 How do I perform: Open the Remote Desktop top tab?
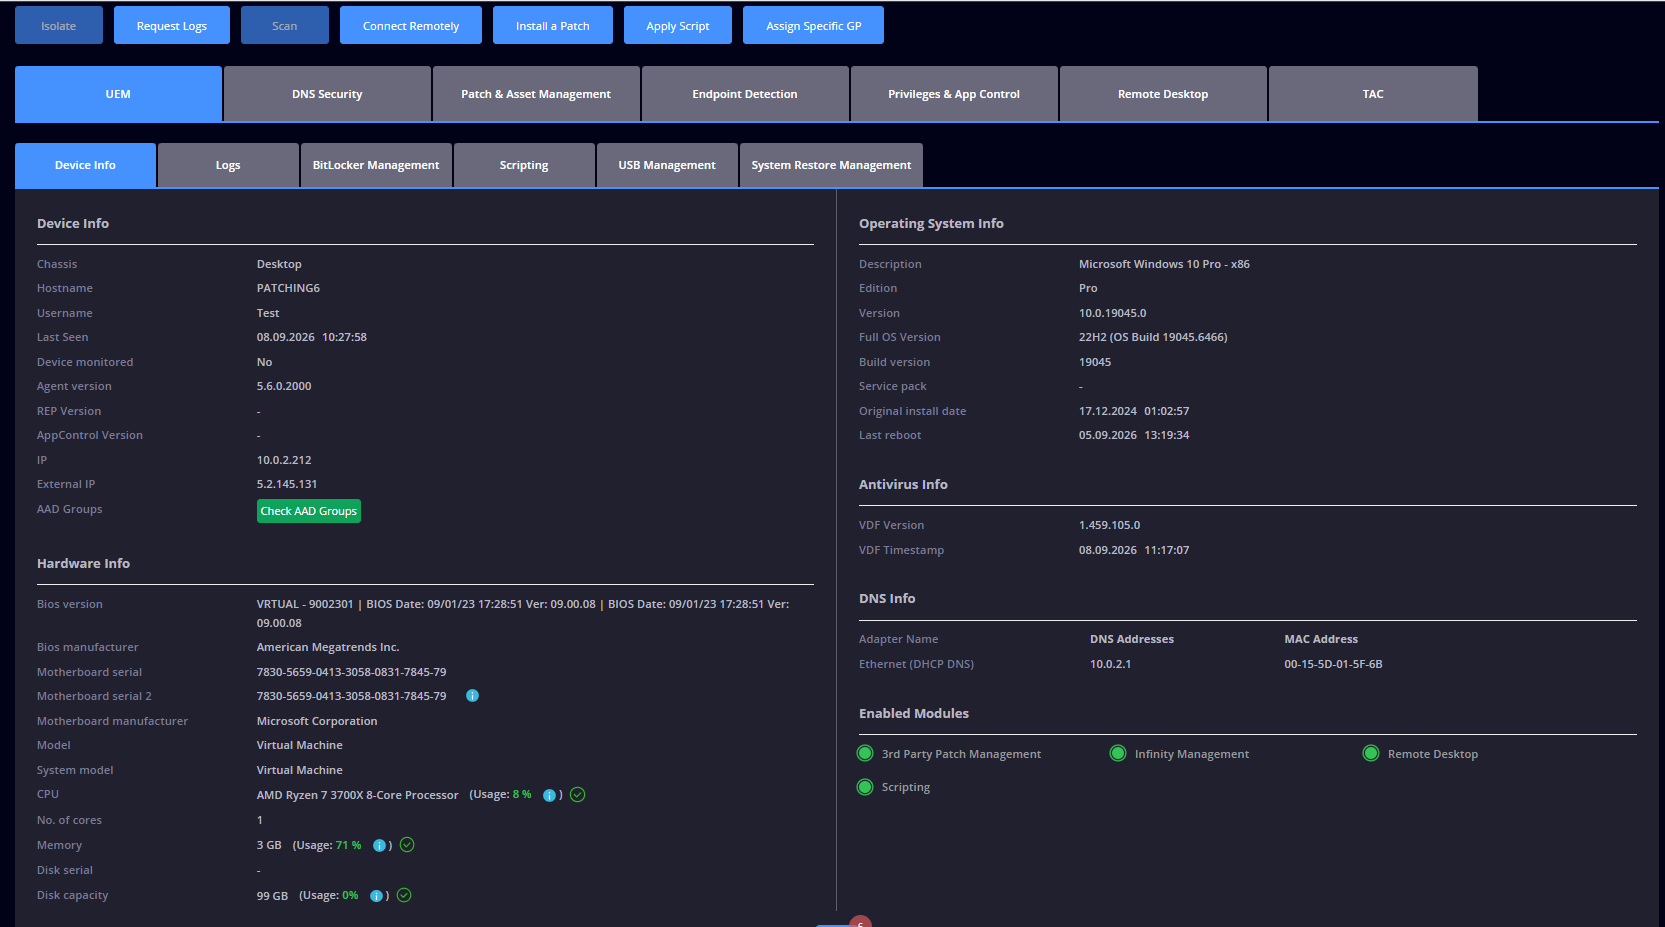1163,94
